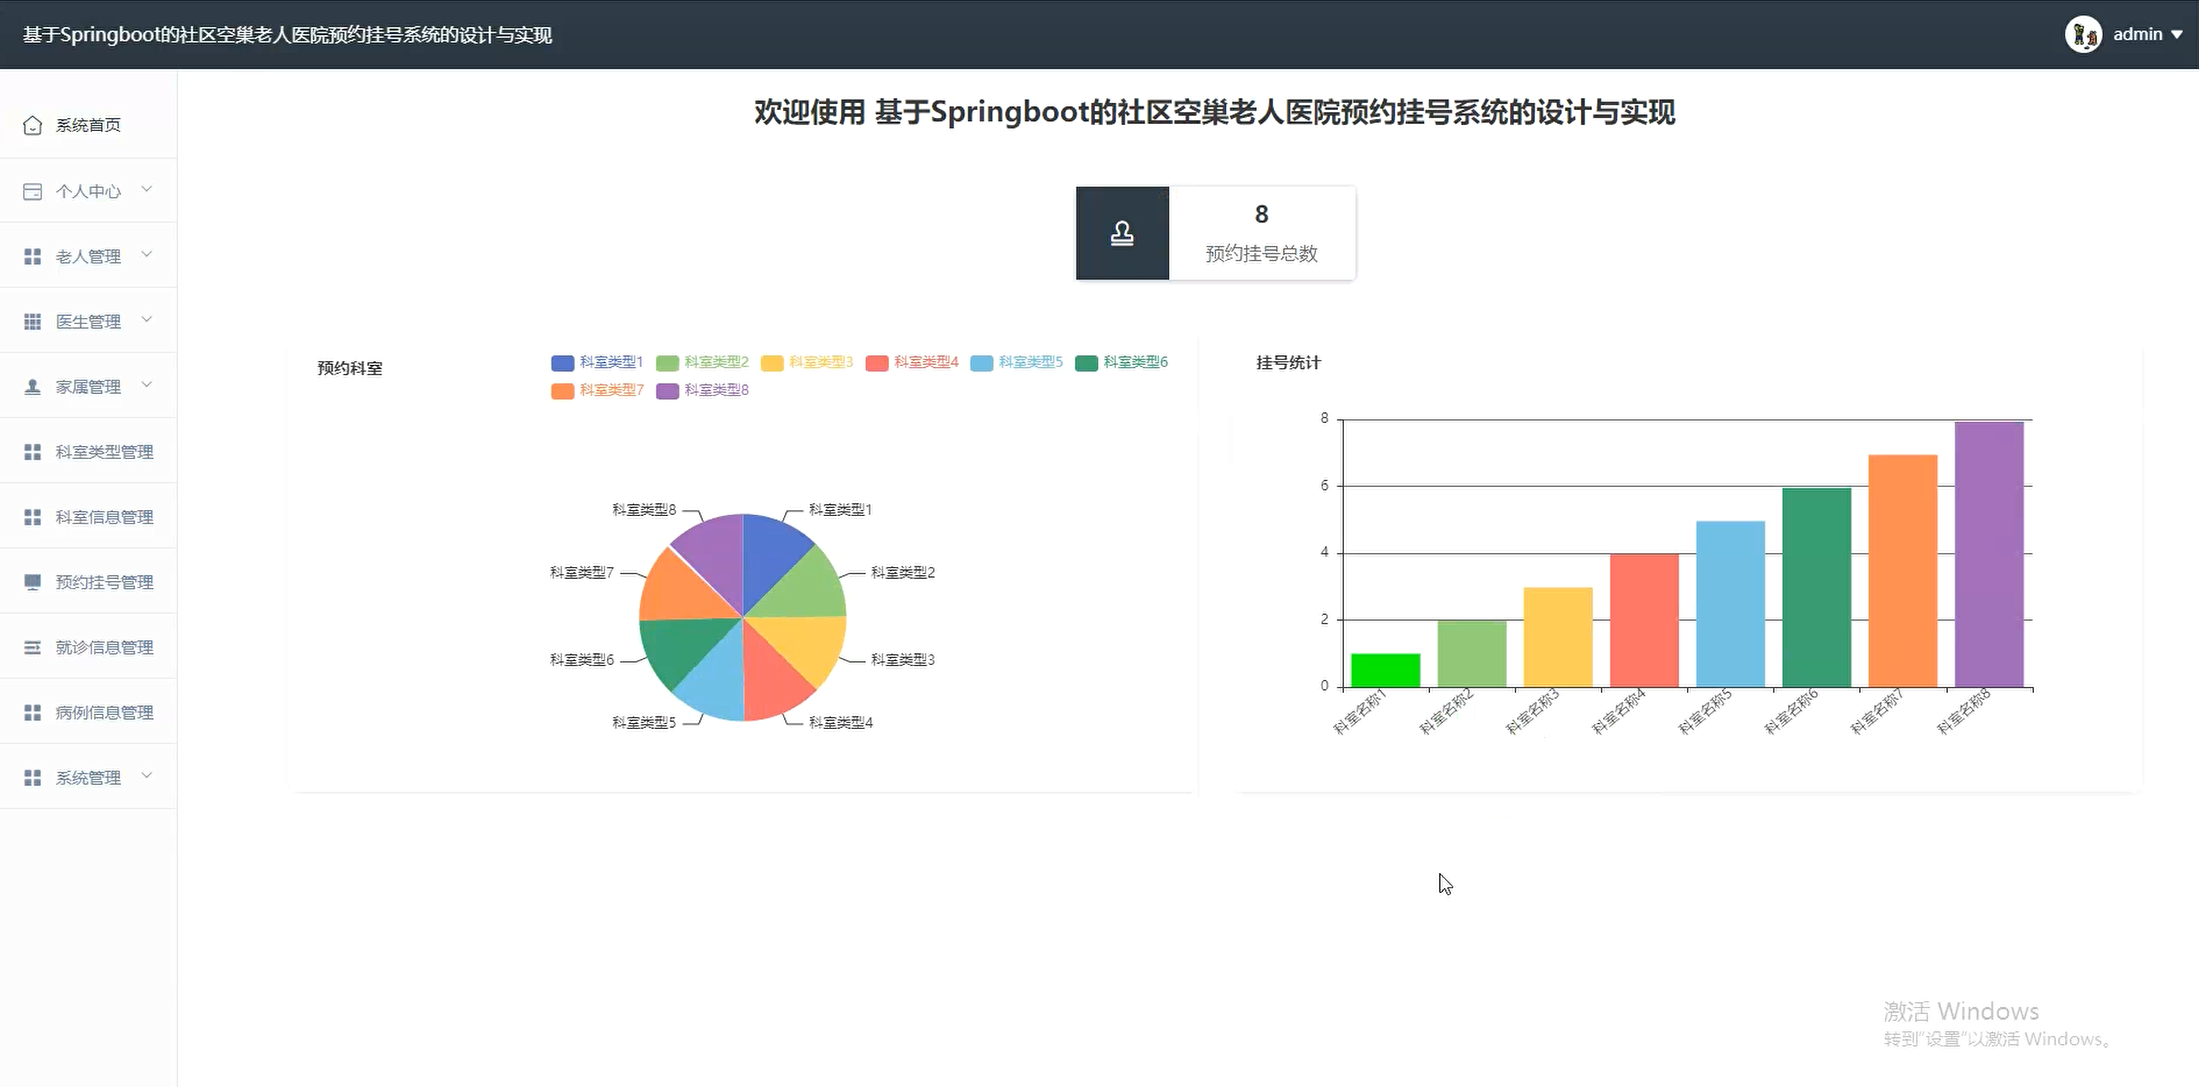Open the 就诊信息管理 menu item
The image size is (2199, 1087).
[88, 647]
